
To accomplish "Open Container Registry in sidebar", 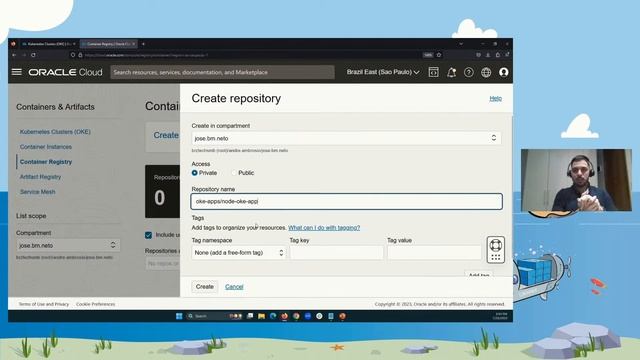I will point(46,162).
